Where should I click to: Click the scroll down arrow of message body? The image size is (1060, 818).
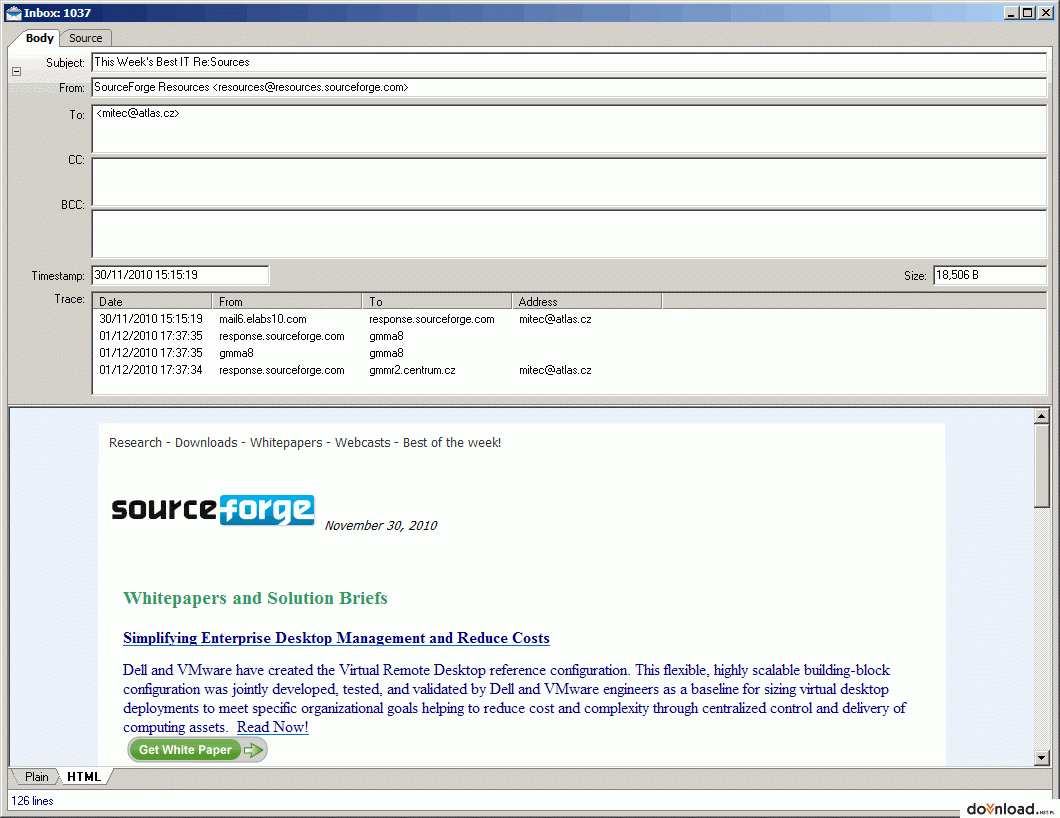tap(1042, 758)
